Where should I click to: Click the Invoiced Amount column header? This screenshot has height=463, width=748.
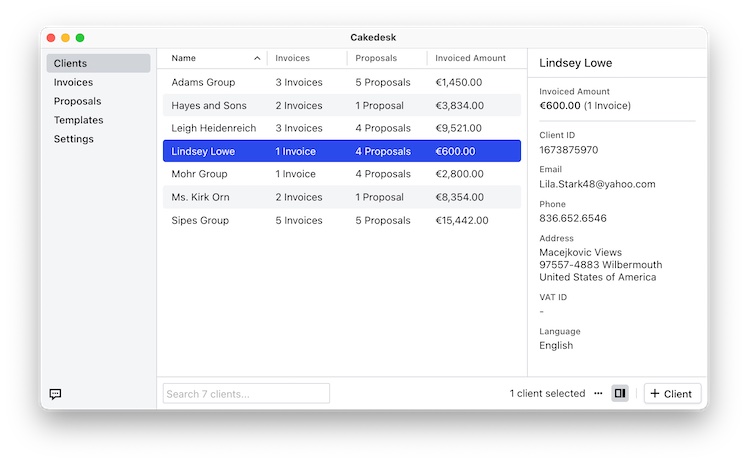tap(470, 59)
